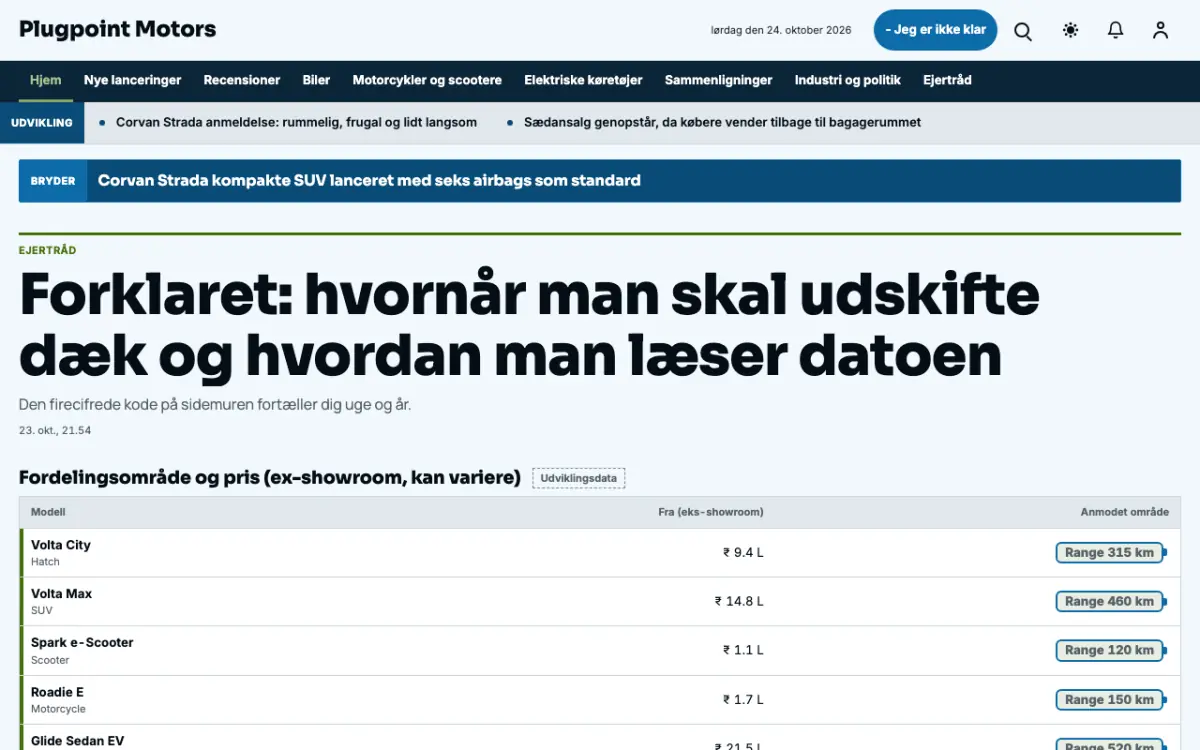Open Ejertråd menu item
The height and width of the screenshot is (750, 1200).
(x=947, y=80)
